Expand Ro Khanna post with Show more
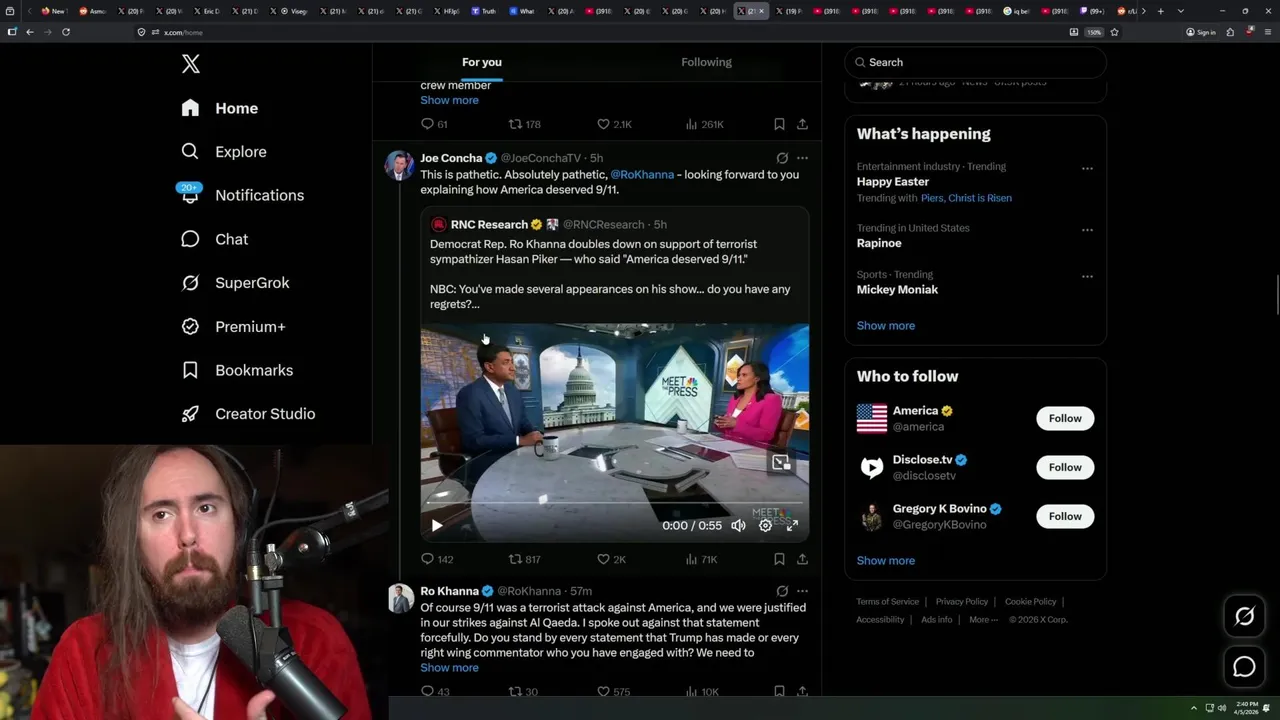 (449, 668)
